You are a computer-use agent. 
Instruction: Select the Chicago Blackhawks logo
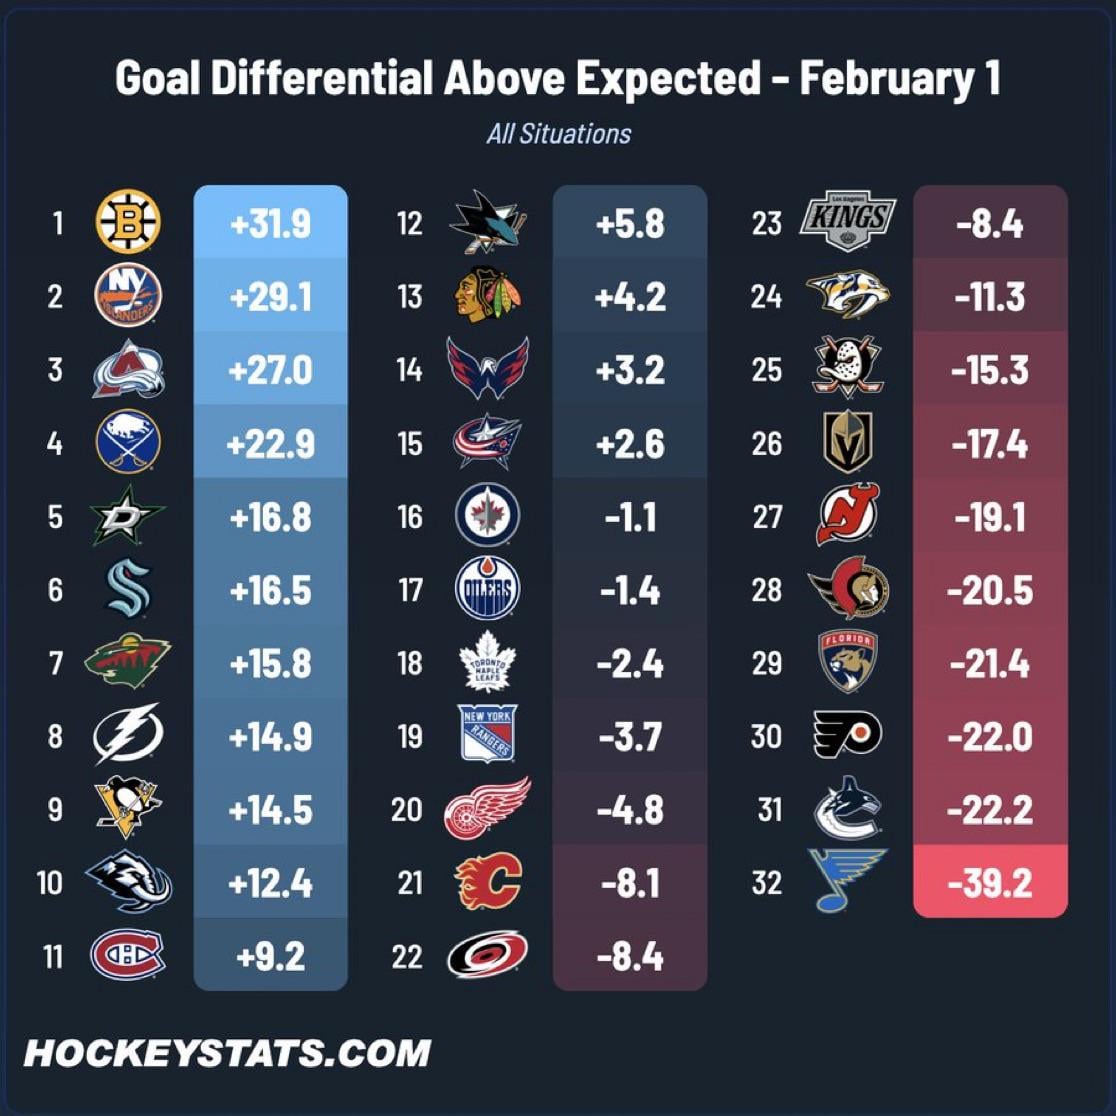pos(488,296)
